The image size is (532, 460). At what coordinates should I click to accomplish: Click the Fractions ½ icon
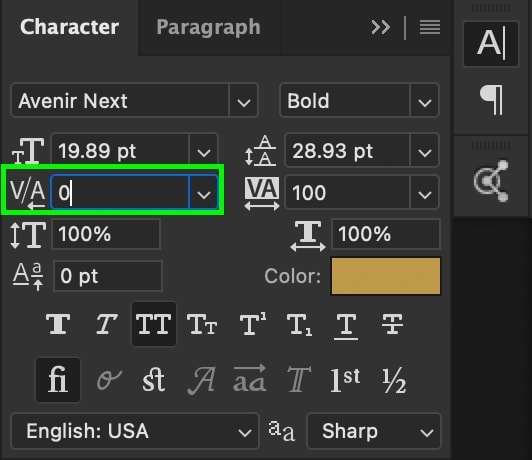pyautogui.click(x=393, y=380)
